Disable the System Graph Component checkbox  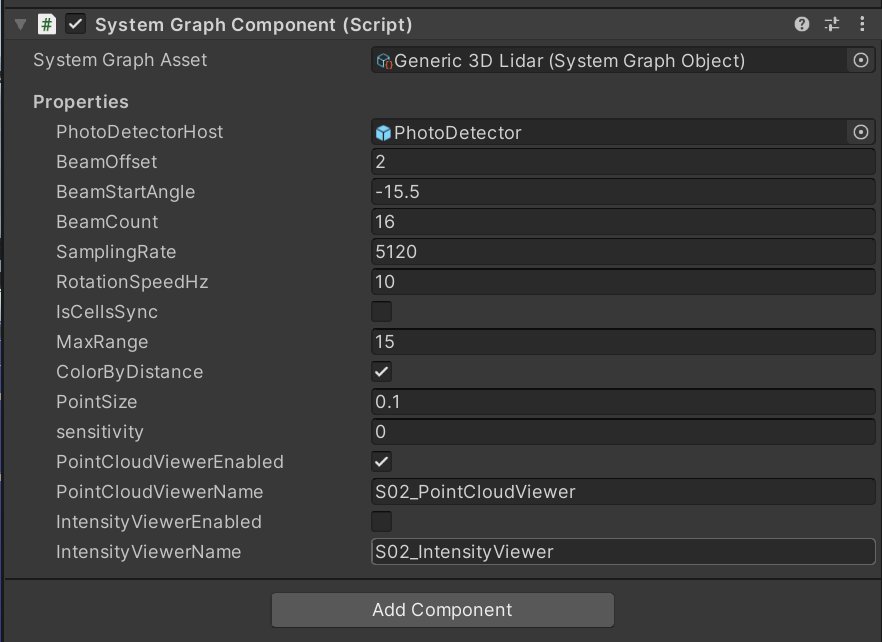[75, 24]
